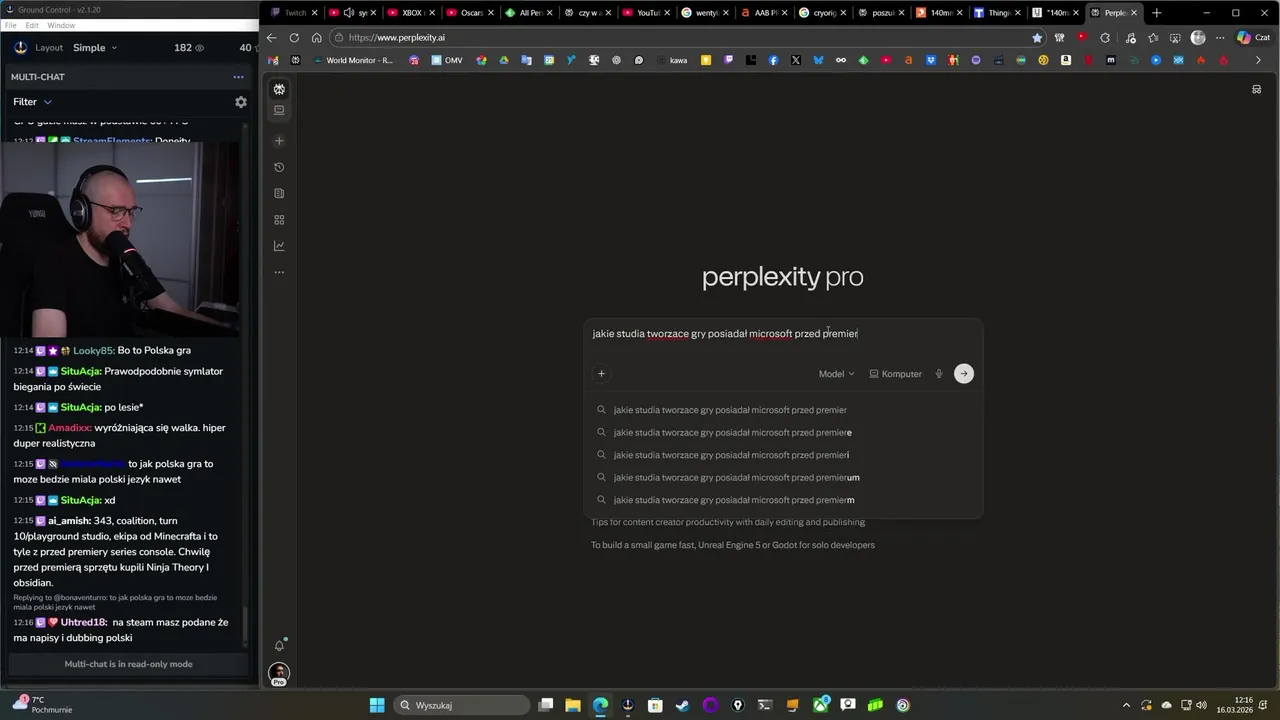The width and height of the screenshot is (1280, 720).
Task: Click 'Tips for content creator productivity' suggestion
Action: [x=728, y=522]
